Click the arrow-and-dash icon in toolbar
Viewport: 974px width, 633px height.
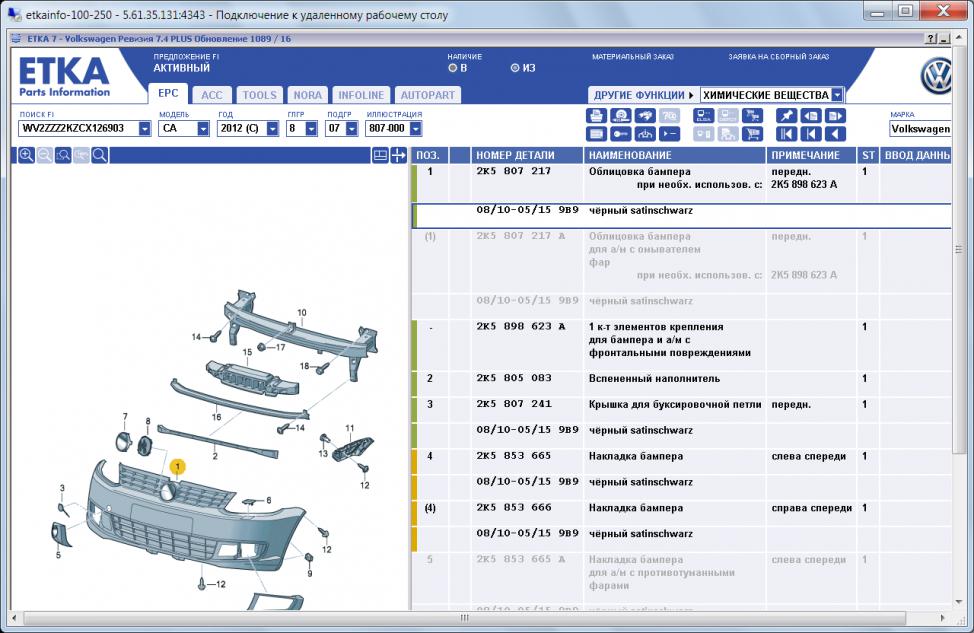point(670,134)
